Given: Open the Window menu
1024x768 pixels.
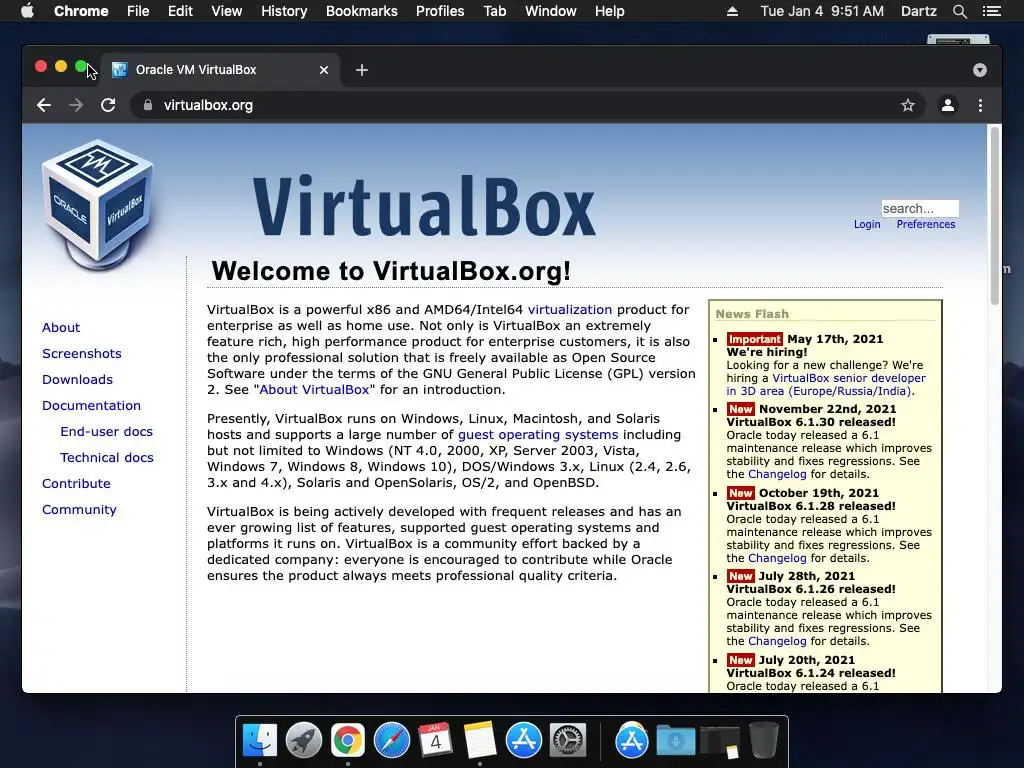Looking at the screenshot, I should tap(551, 11).
